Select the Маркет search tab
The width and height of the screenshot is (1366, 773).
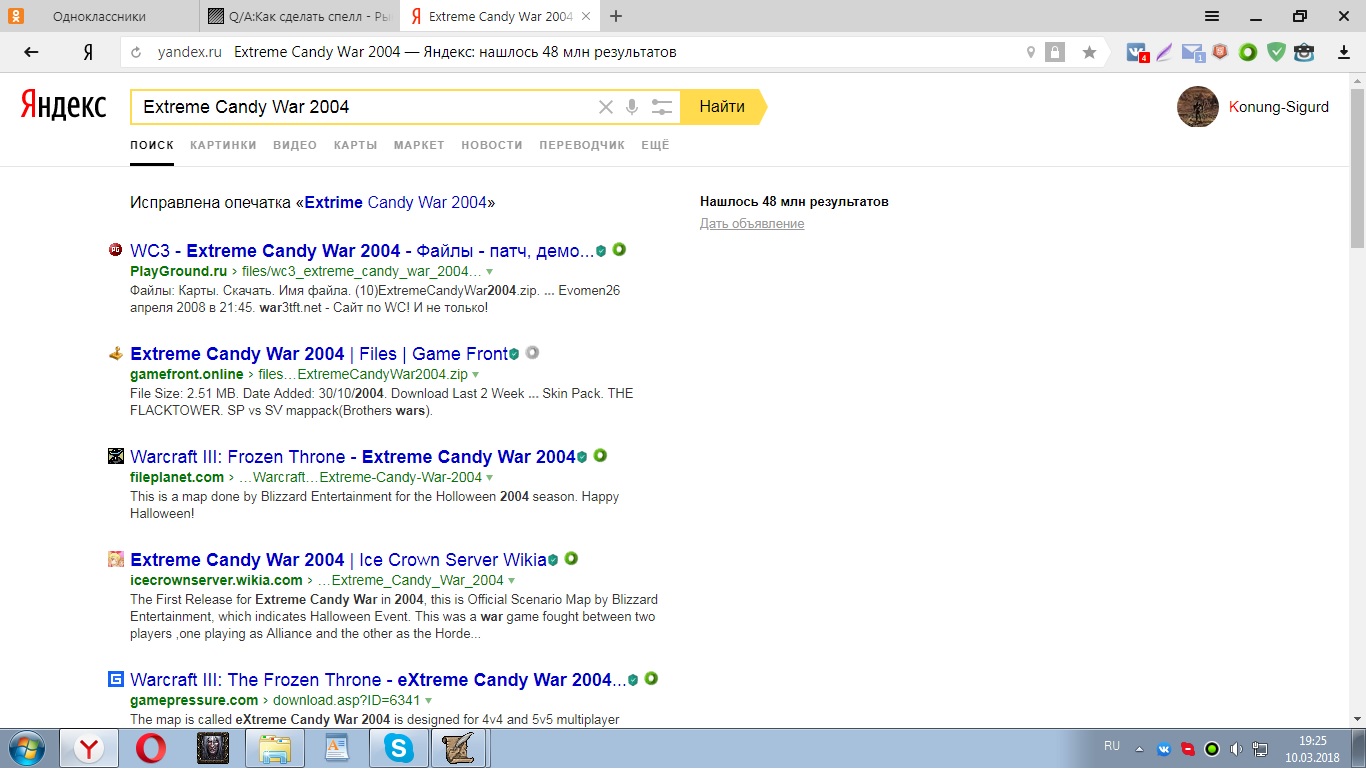(x=419, y=145)
